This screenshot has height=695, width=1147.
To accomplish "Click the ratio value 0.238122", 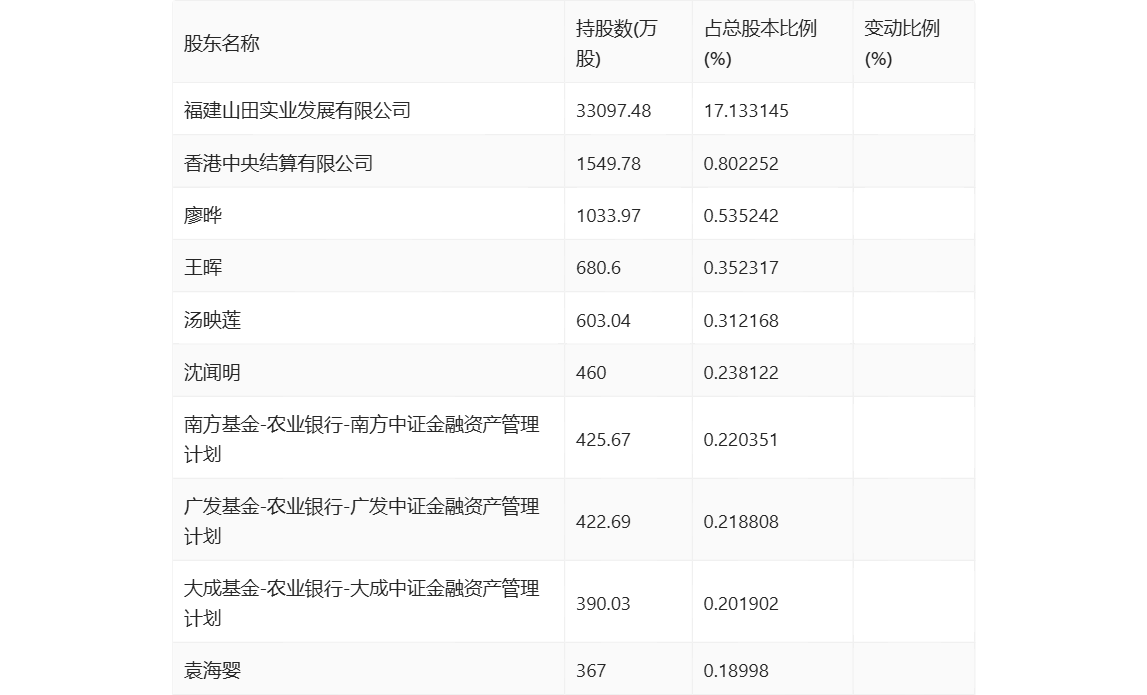I will click(741, 372).
